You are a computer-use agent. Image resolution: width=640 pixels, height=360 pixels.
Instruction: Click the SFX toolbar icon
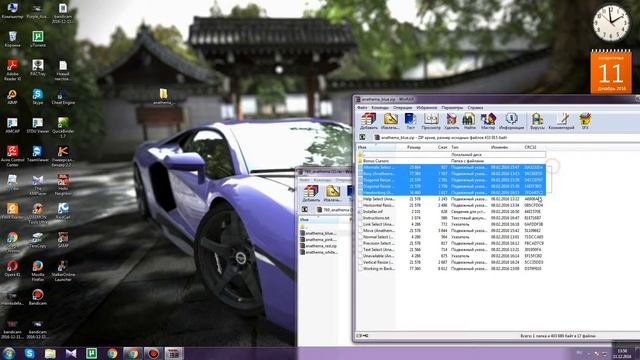point(585,121)
